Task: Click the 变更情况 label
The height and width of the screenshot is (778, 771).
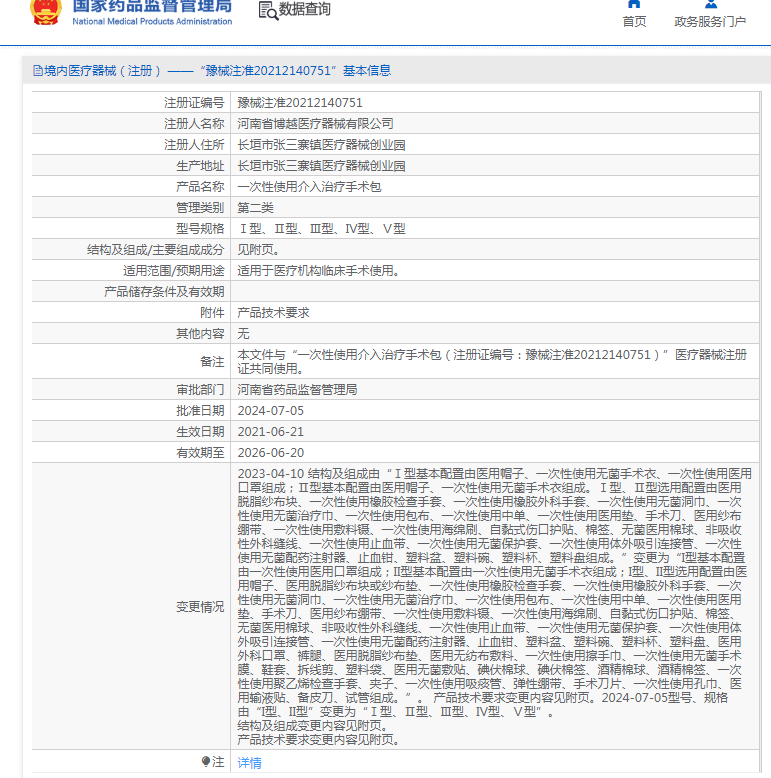Action: pyautogui.click(x=200, y=607)
